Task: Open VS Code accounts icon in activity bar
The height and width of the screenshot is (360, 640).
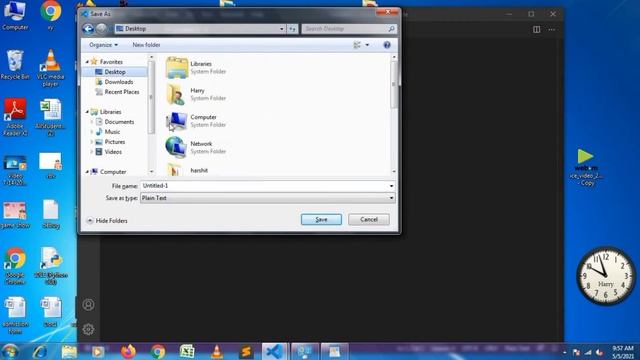Action: pyautogui.click(x=88, y=304)
